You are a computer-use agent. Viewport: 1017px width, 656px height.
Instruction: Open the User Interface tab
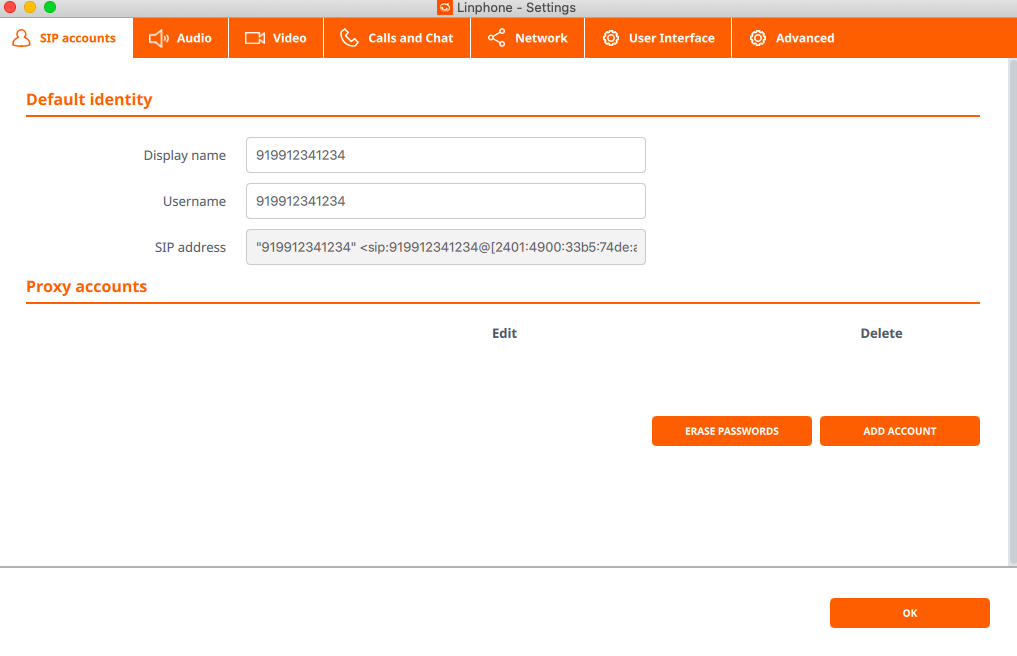pyautogui.click(x=658, y=38)
